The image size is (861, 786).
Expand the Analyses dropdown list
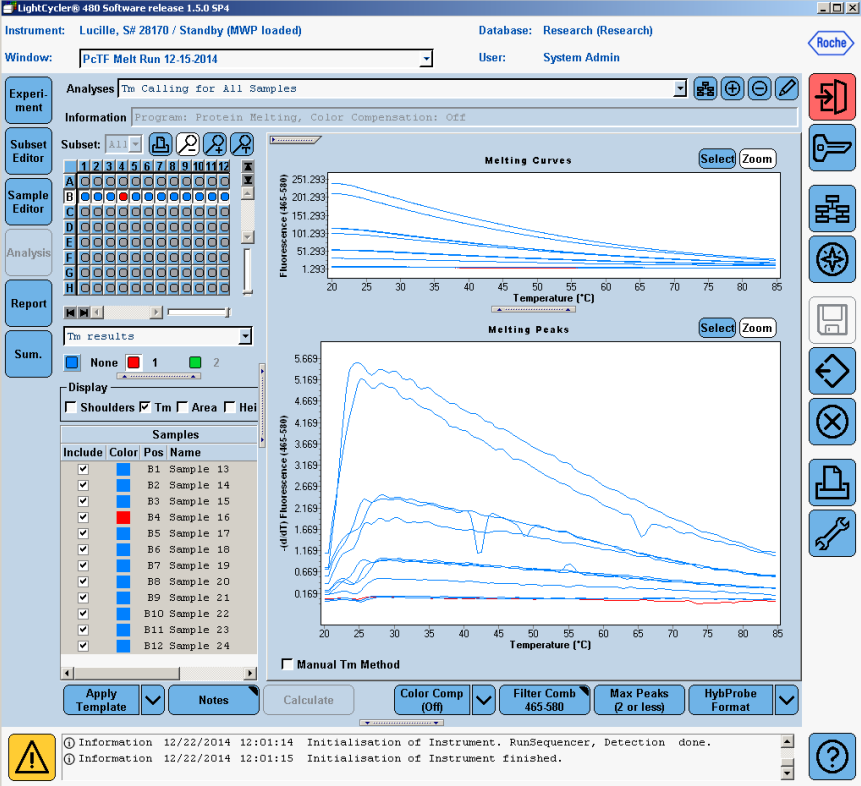[680, 89]
